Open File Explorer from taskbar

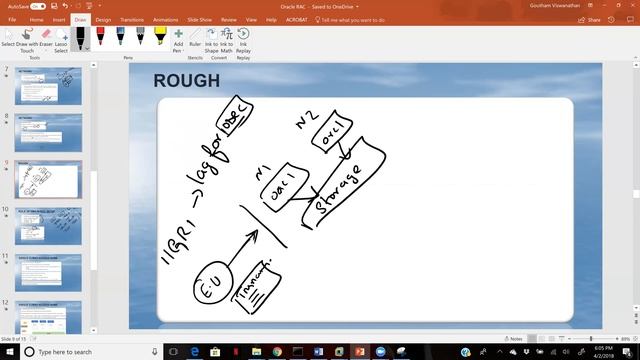pos(256,351)
